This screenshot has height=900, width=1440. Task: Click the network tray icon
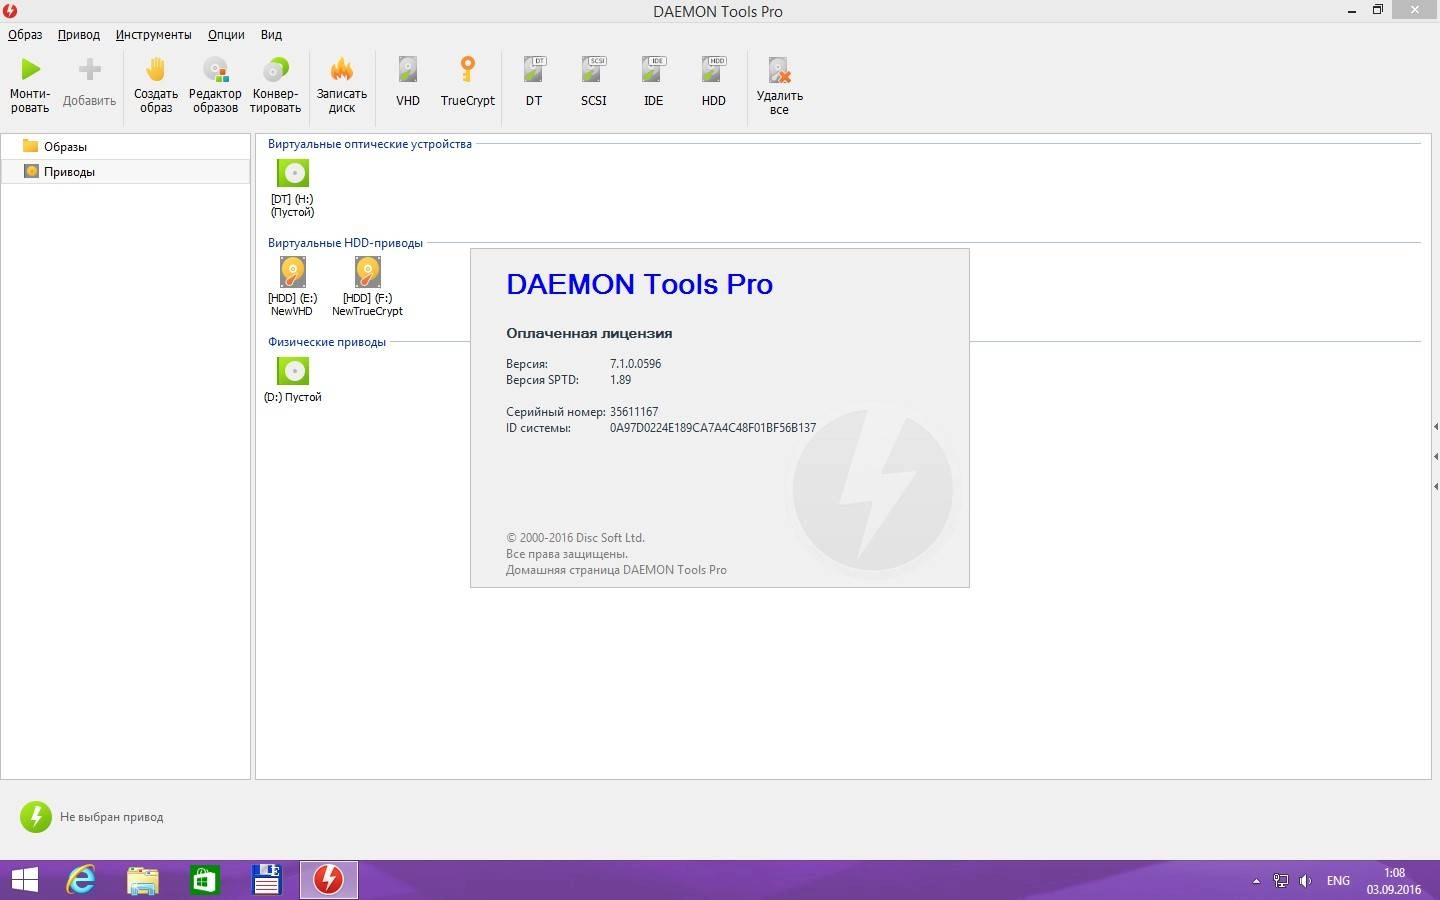click(x=1281, y=881)
